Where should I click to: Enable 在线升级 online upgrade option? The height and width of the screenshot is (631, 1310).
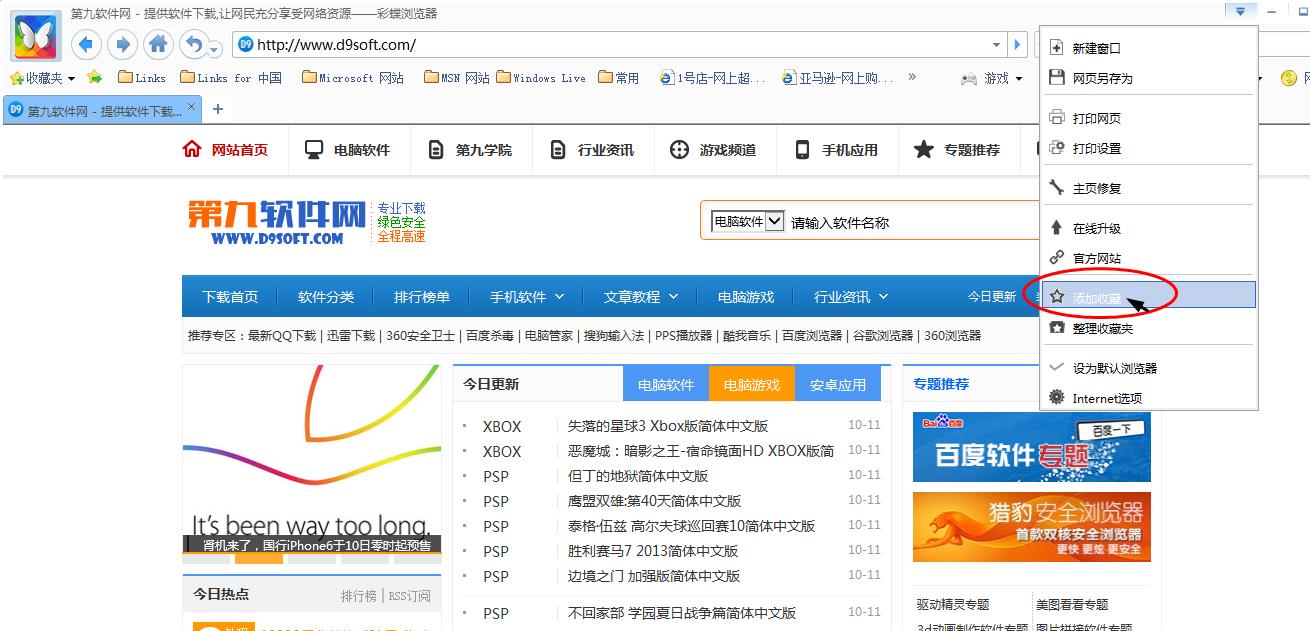[x=1094, y=227]
